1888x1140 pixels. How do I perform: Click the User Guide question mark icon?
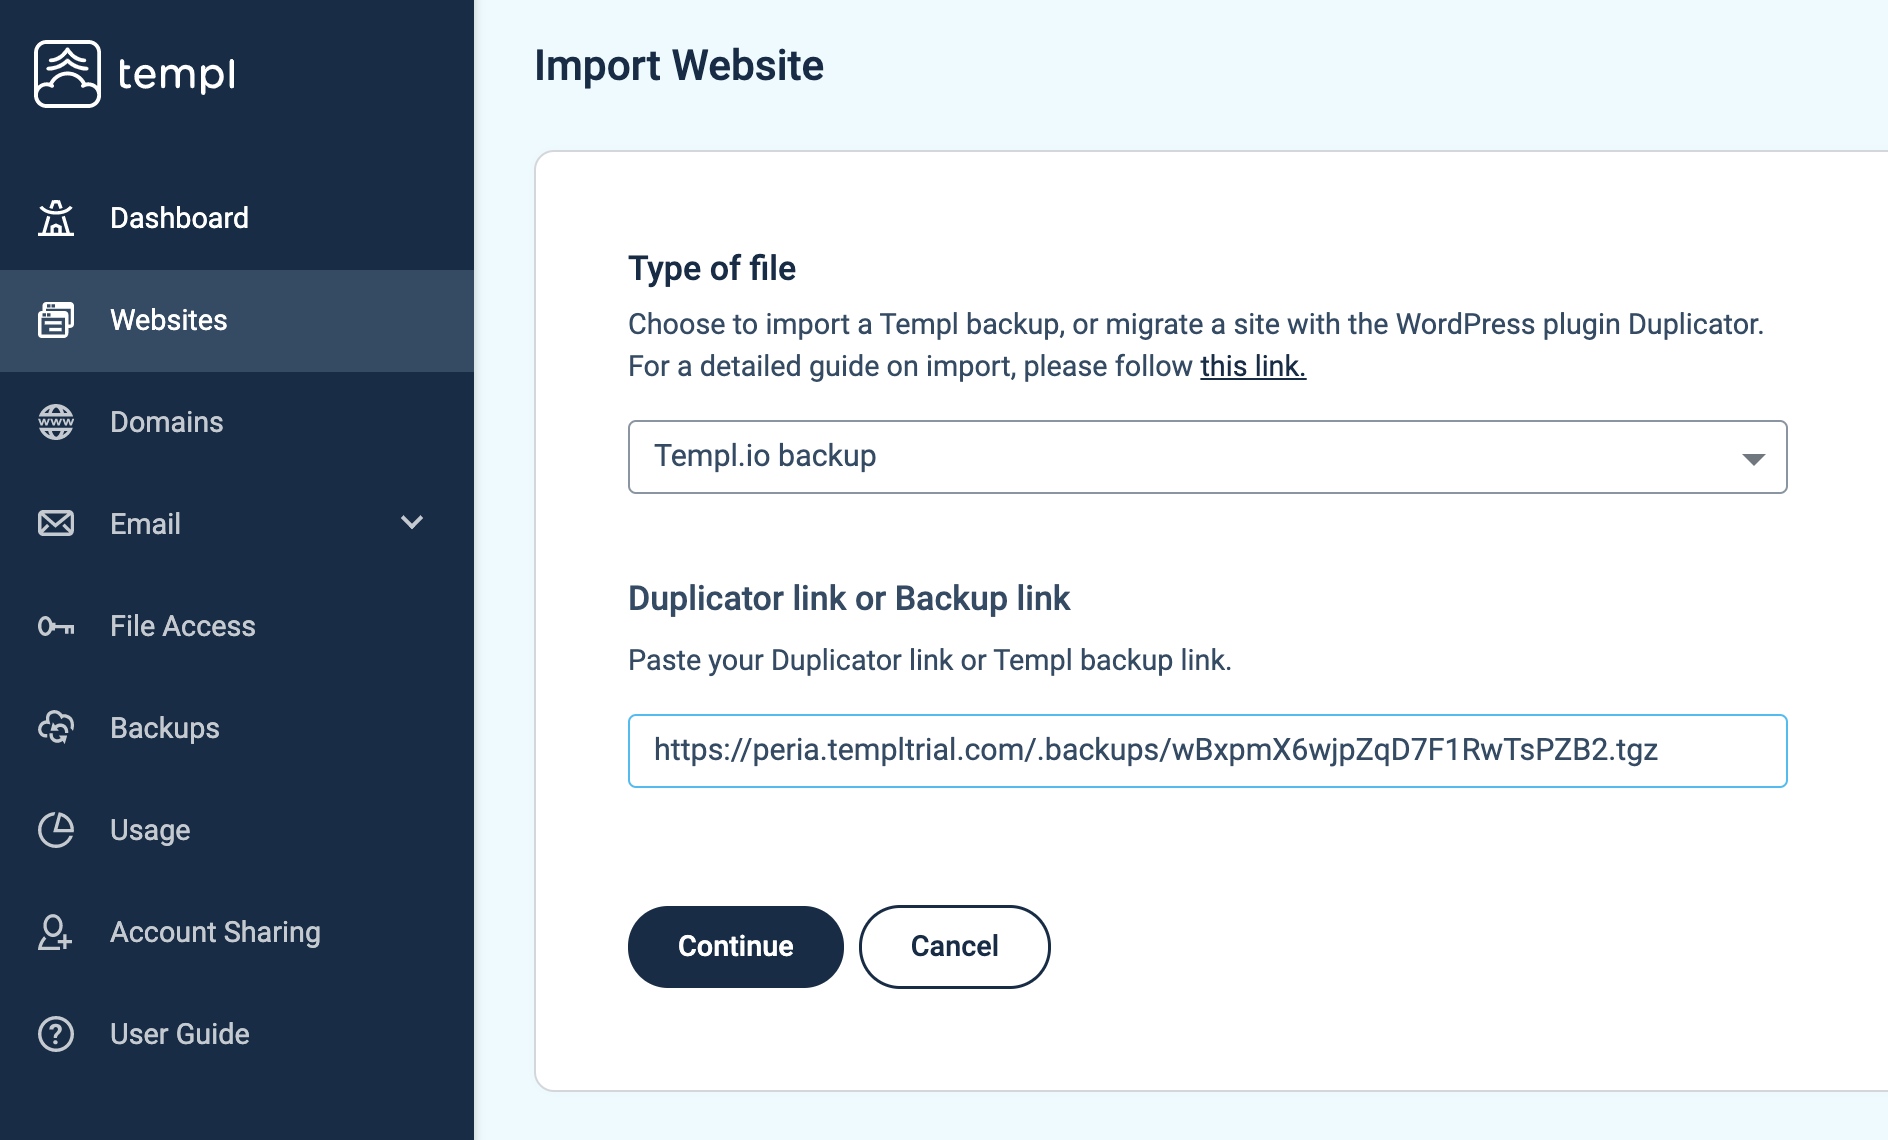tap(56, 1034)
